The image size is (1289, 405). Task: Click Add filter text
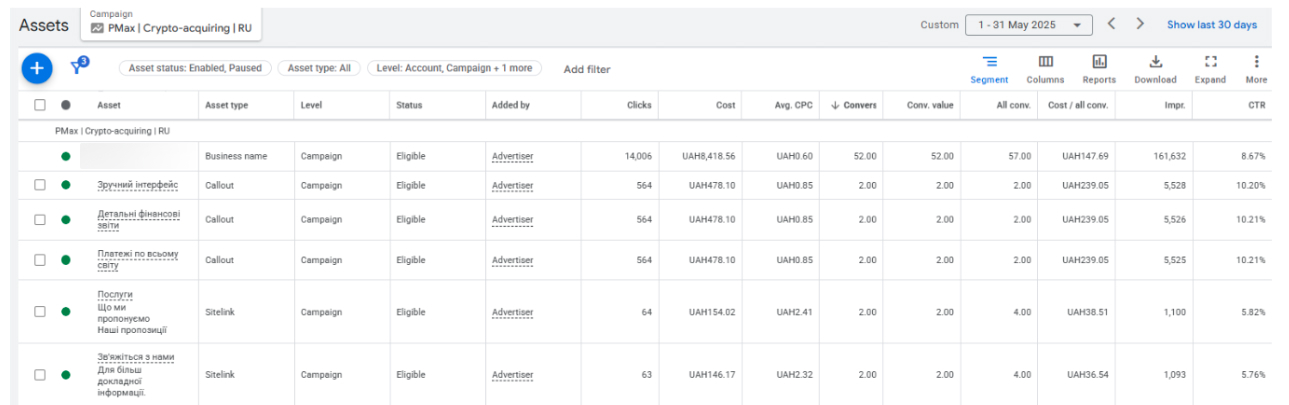586,69
